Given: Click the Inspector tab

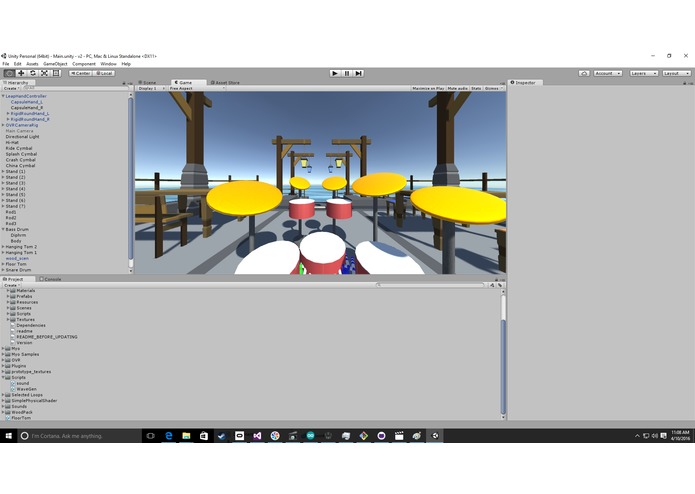Looking at the screenshot, I should pos(525,83).
